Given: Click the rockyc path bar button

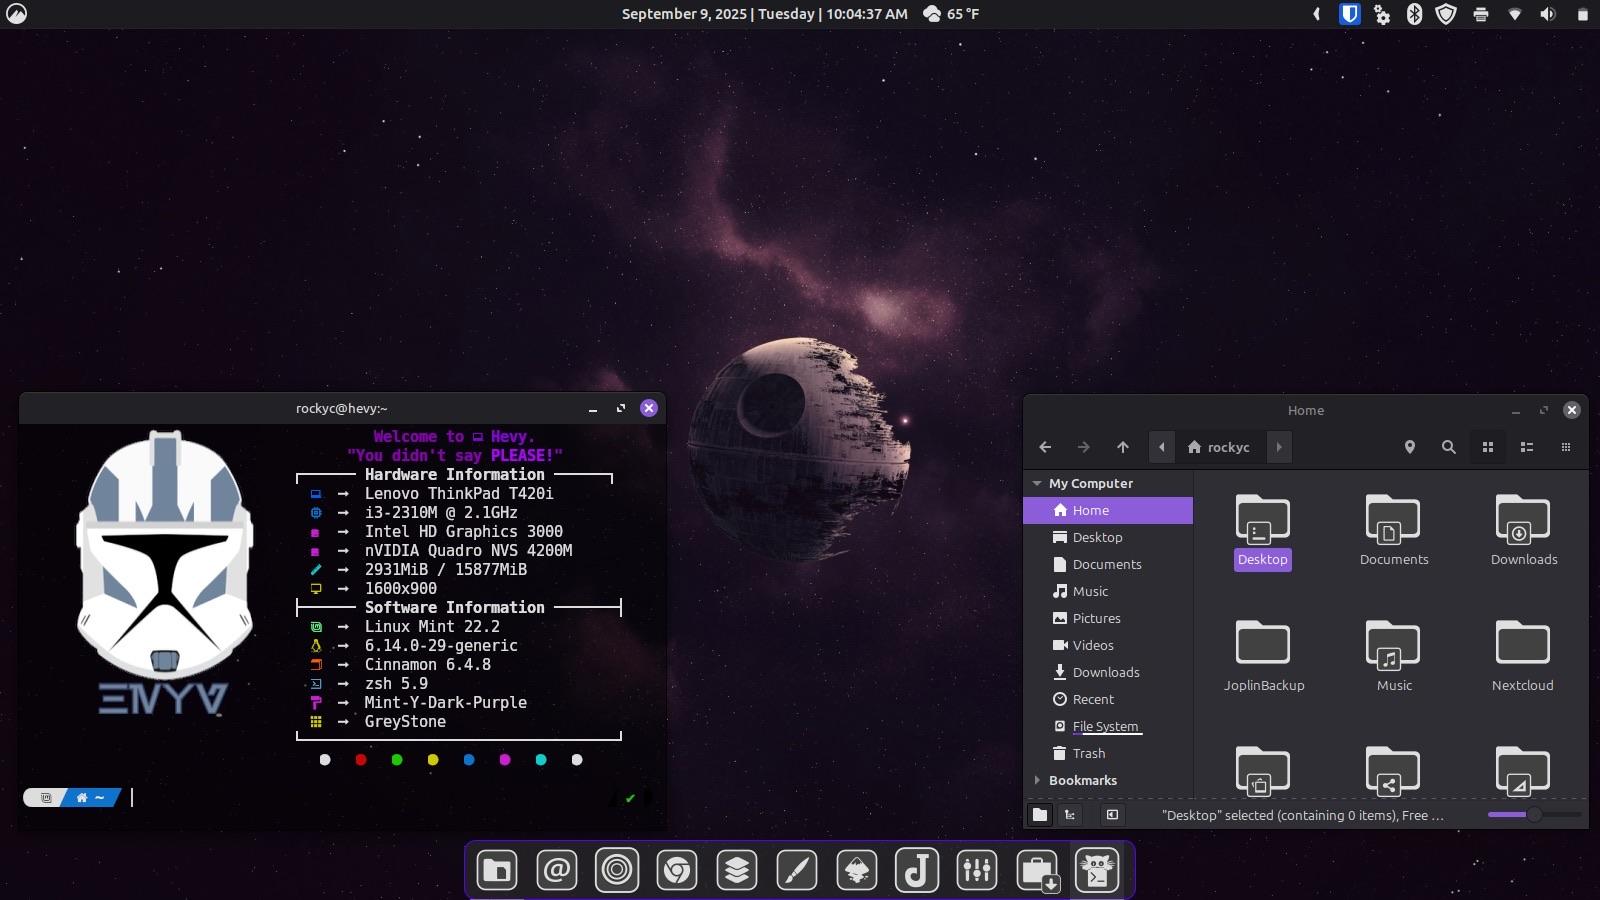Looking at the screenshot, I should (1219, 447).
